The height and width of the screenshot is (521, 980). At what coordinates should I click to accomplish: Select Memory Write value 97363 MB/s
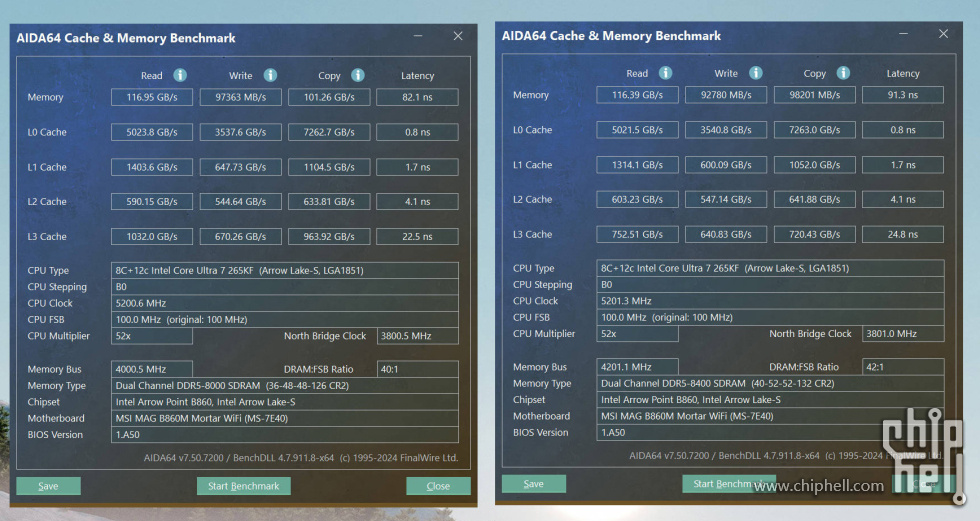[x=241, y=97]
